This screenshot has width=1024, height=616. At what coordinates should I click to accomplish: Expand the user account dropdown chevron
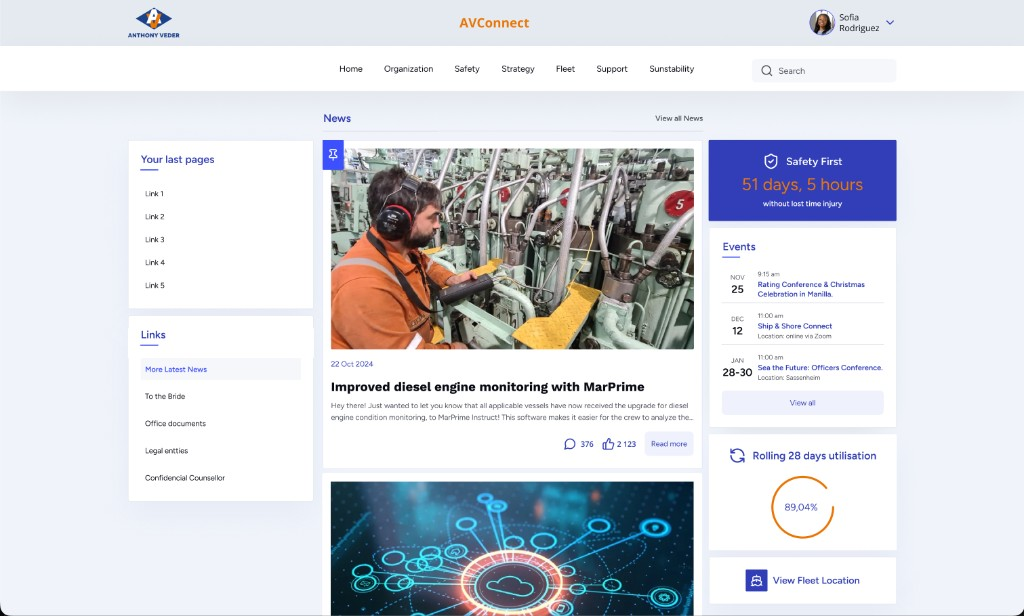coord(889,22)
